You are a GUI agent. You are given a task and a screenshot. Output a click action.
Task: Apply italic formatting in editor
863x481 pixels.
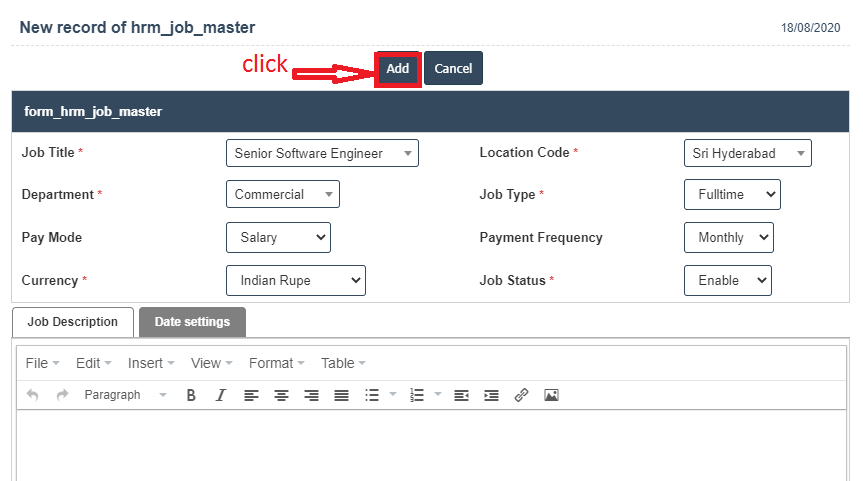tap(221, 395)
